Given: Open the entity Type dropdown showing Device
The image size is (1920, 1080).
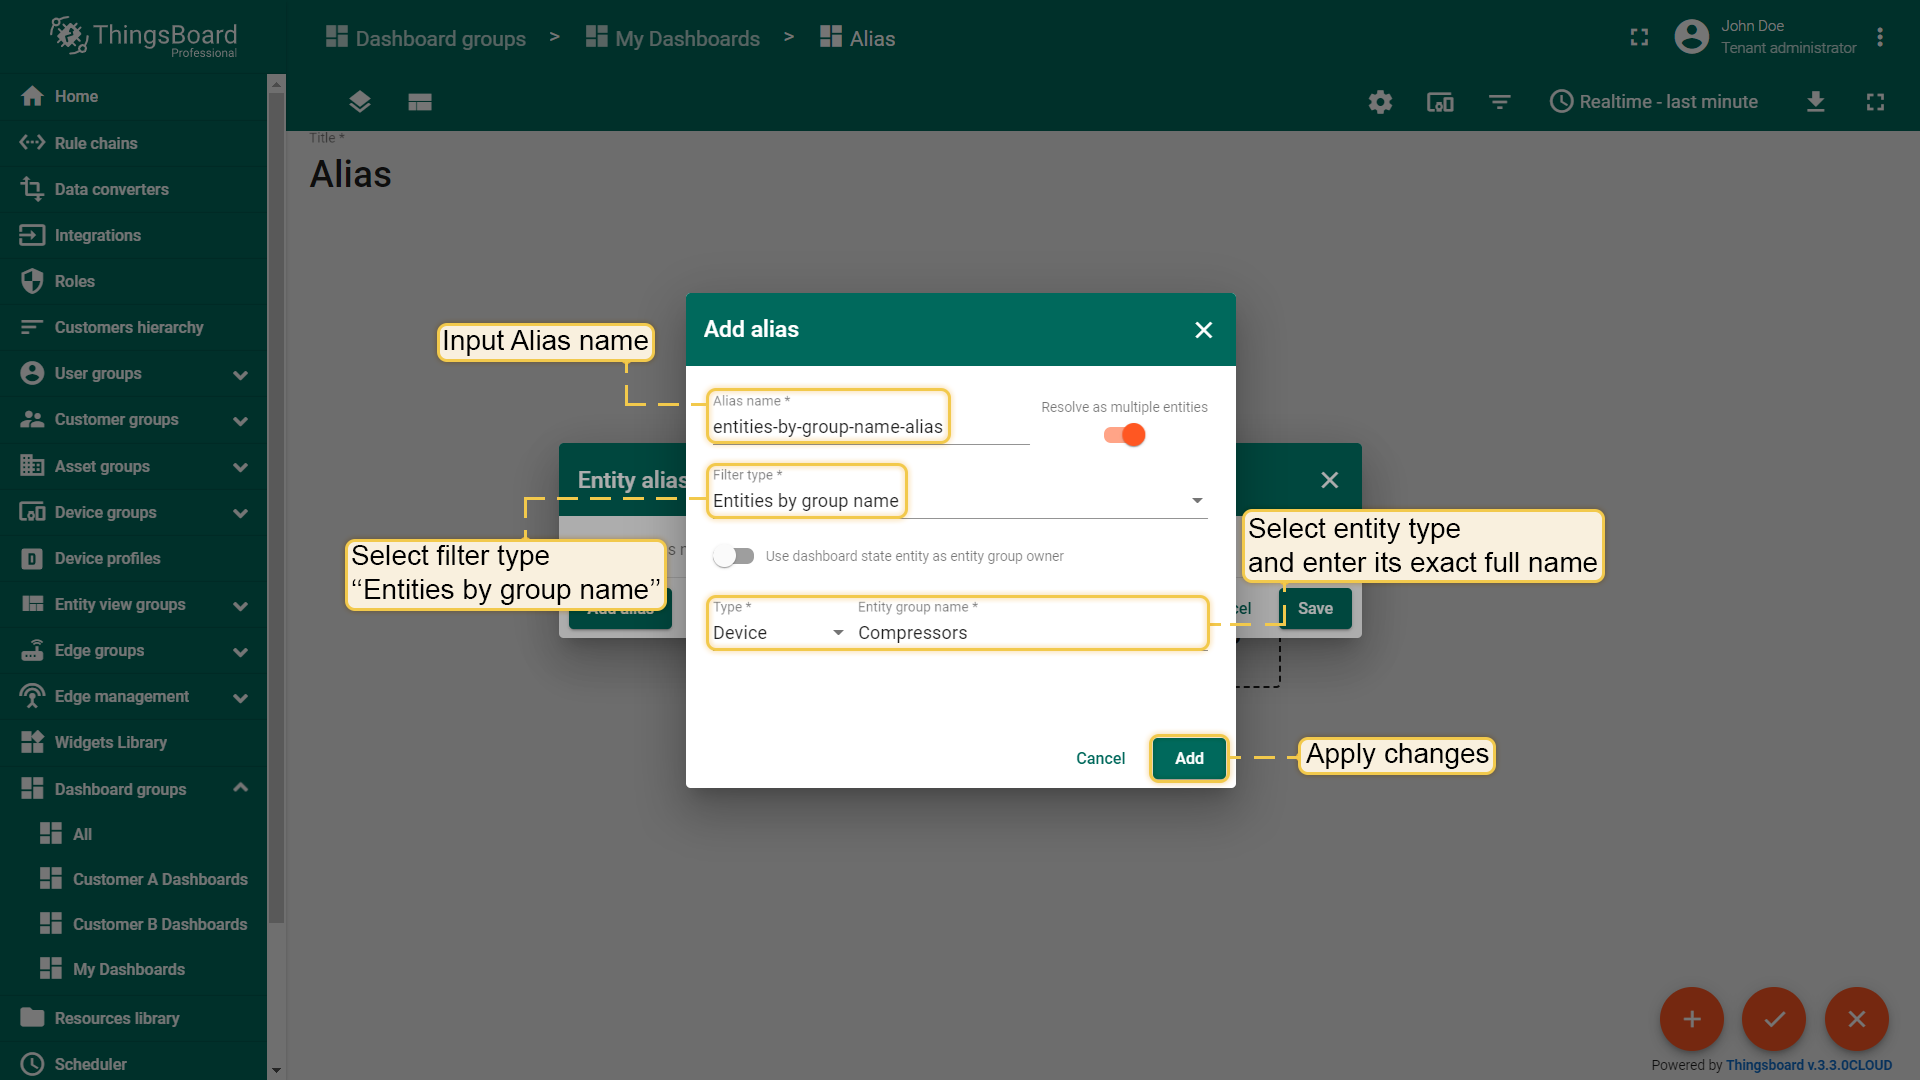Looking at the screenshot, I should [777, 633].
